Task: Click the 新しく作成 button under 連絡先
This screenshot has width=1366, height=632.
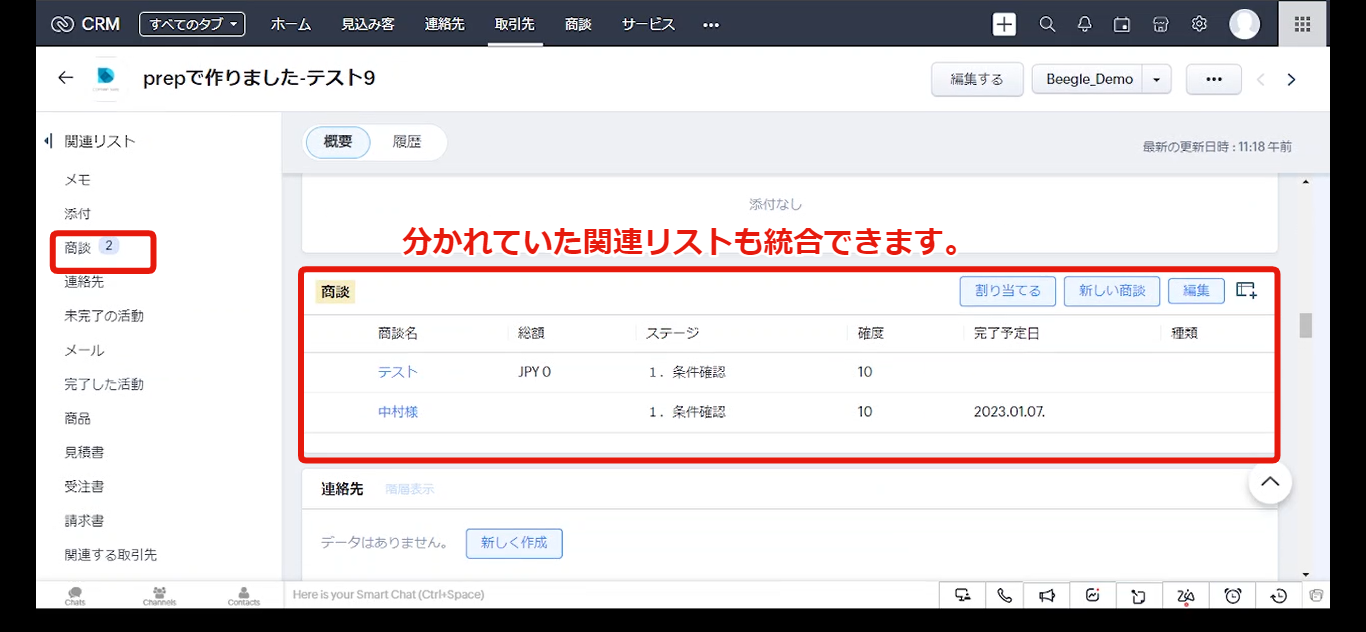Action: (x=514, y=543)
